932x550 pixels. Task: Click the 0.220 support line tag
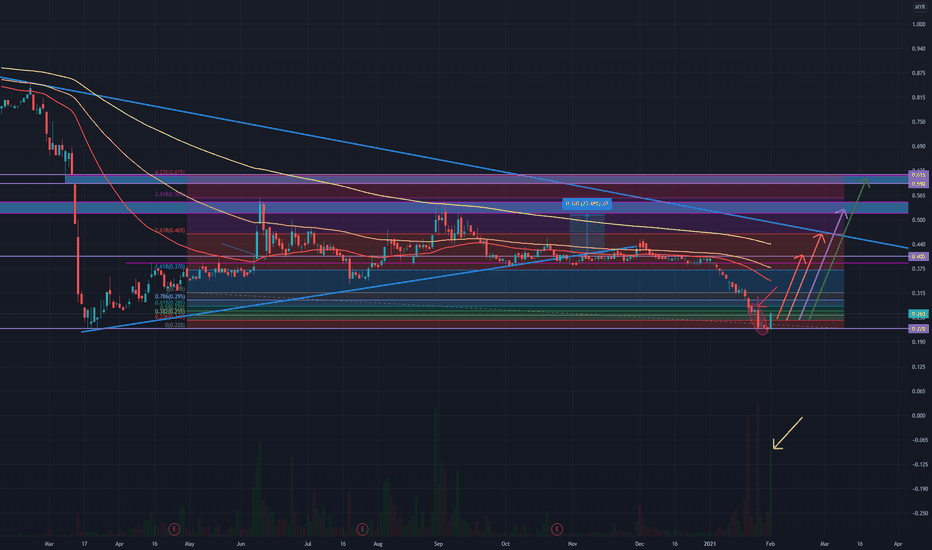point(918,328)
